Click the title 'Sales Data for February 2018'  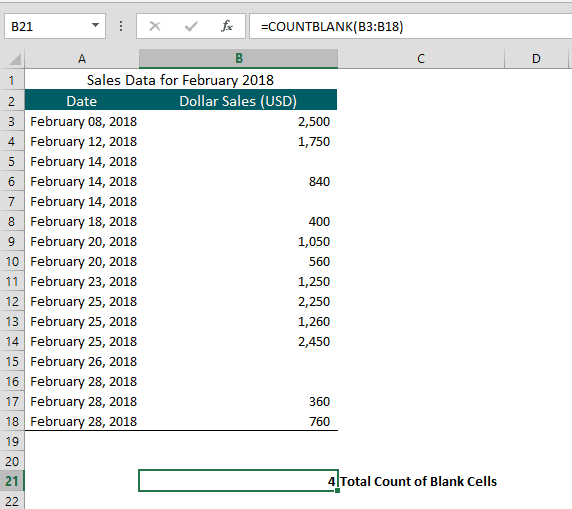(180, 80)
